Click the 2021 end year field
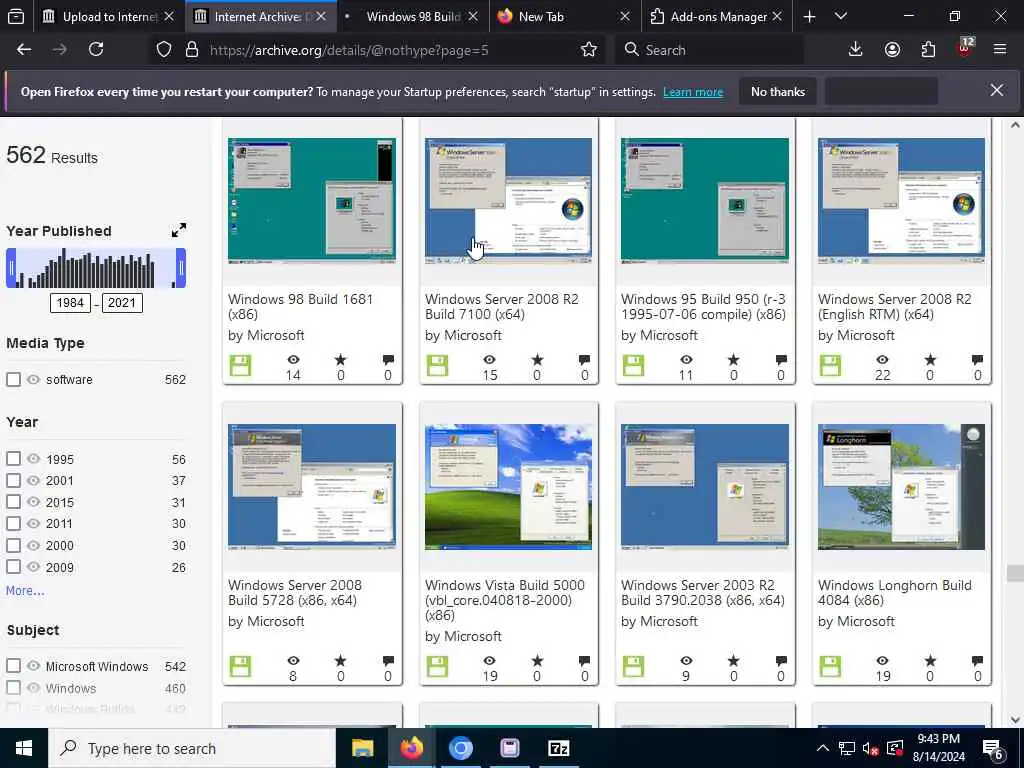The image size is (1024, 768). (121, 302)
